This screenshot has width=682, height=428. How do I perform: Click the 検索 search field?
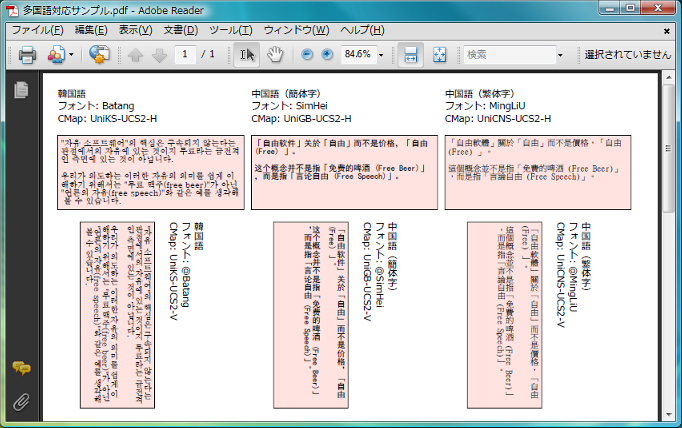point(510,55)
